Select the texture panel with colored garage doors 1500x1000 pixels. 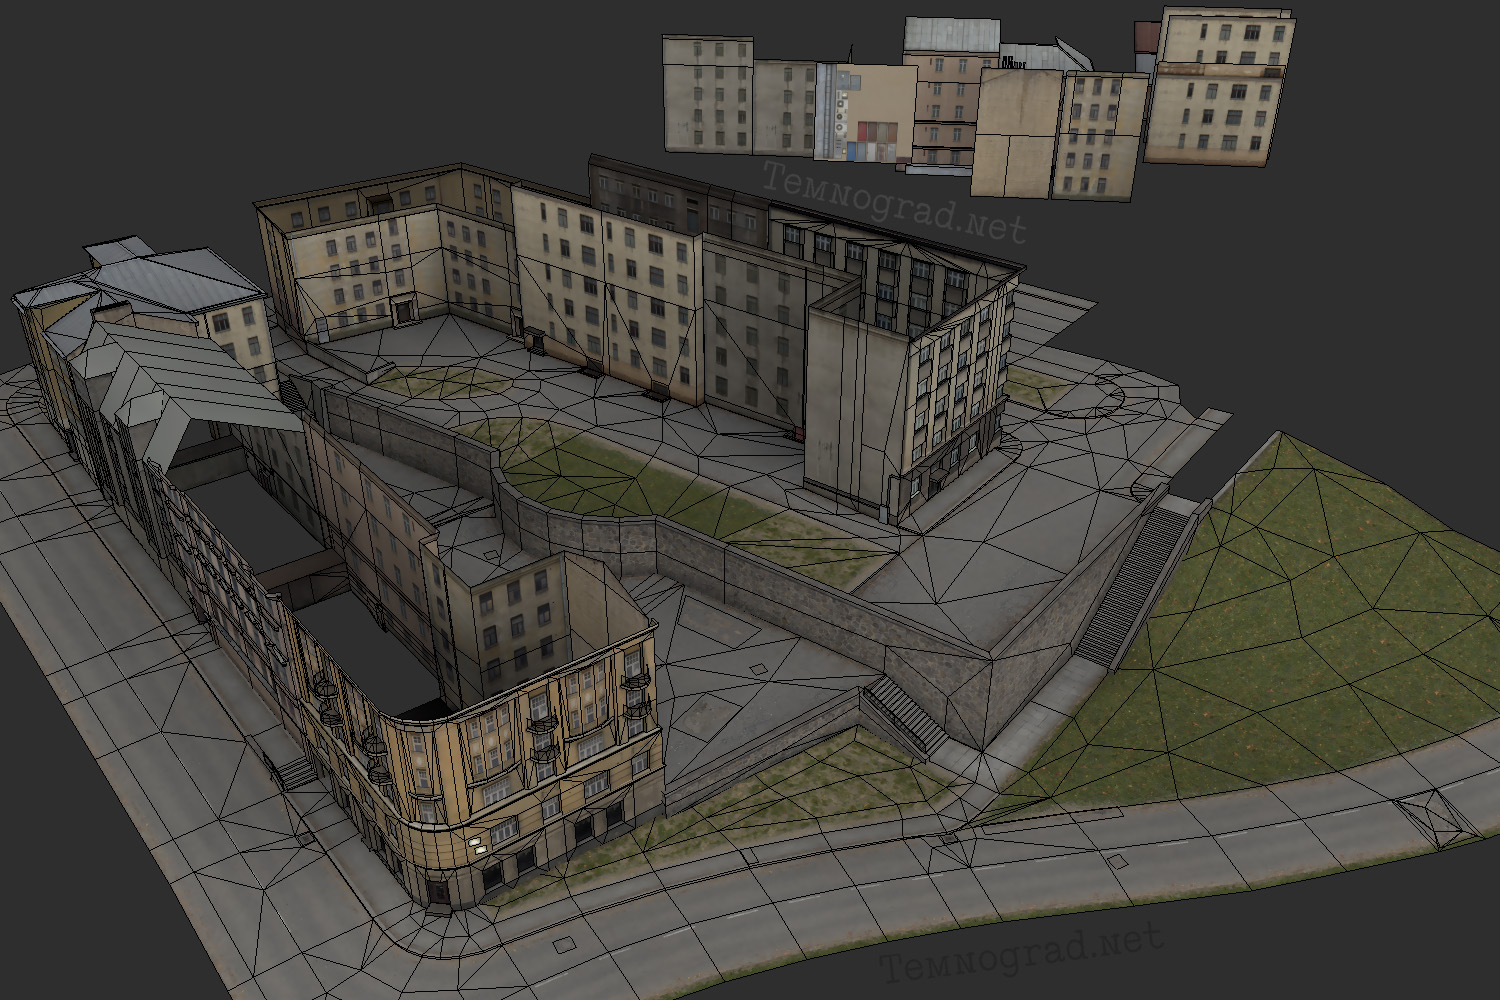pos(866,113)
